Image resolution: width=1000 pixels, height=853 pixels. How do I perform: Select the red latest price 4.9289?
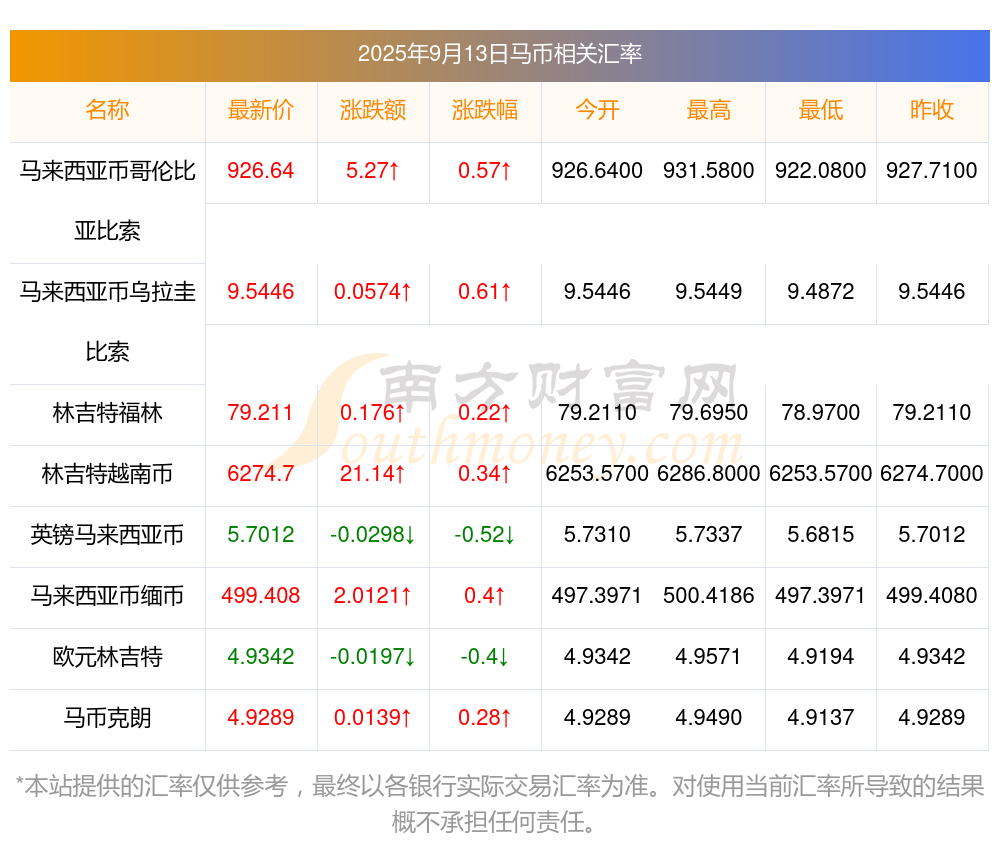(x=260, y=718)
